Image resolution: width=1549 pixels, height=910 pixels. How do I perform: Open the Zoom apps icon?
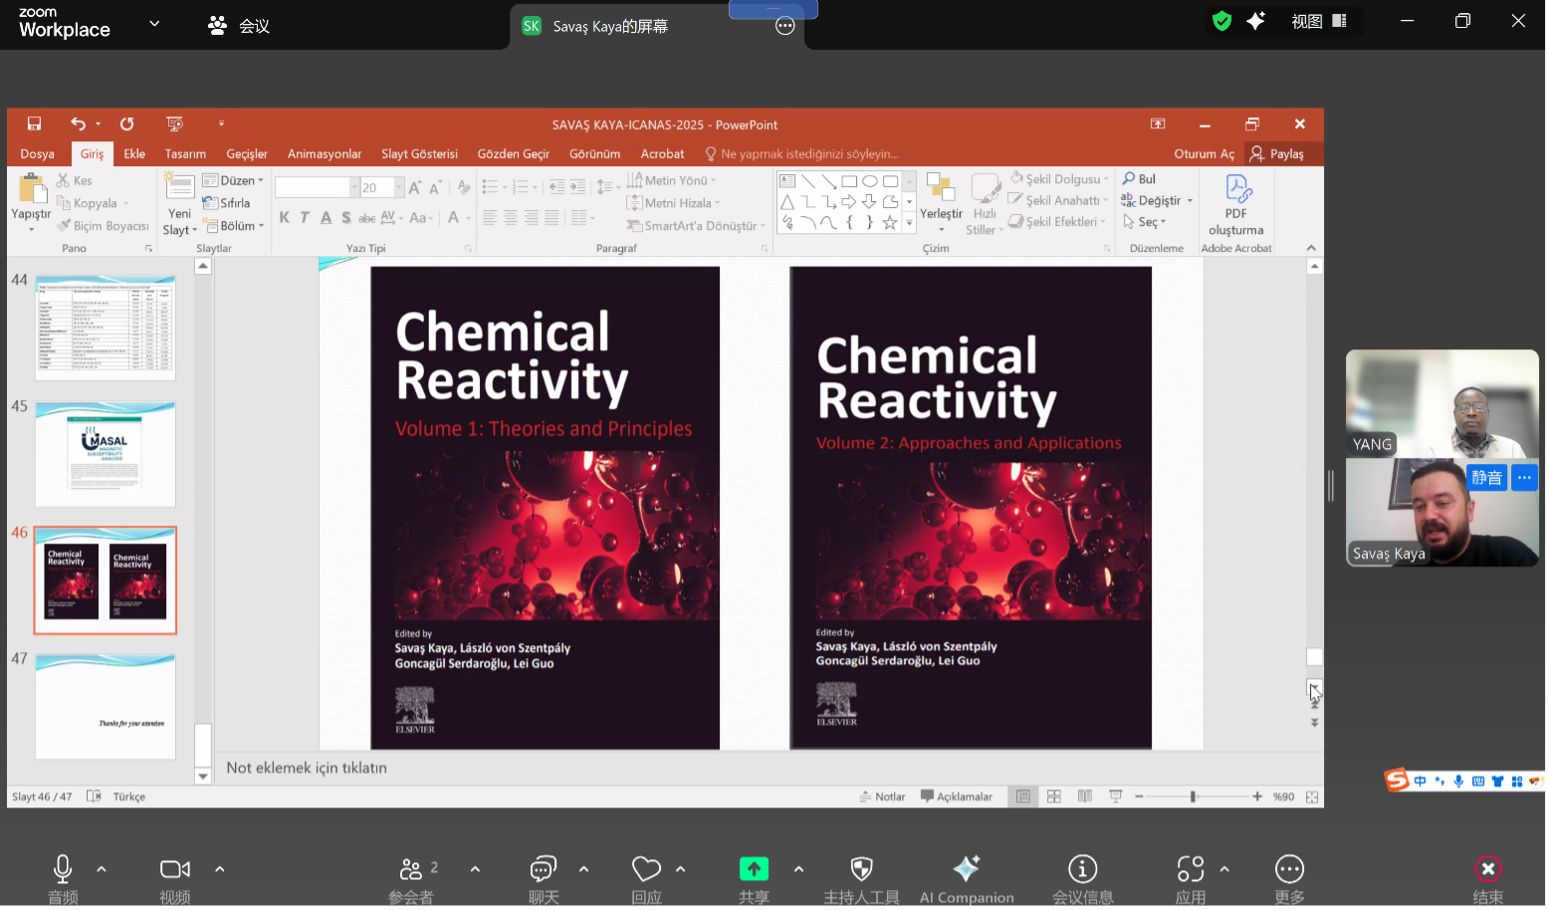[x=1190, y=870]
